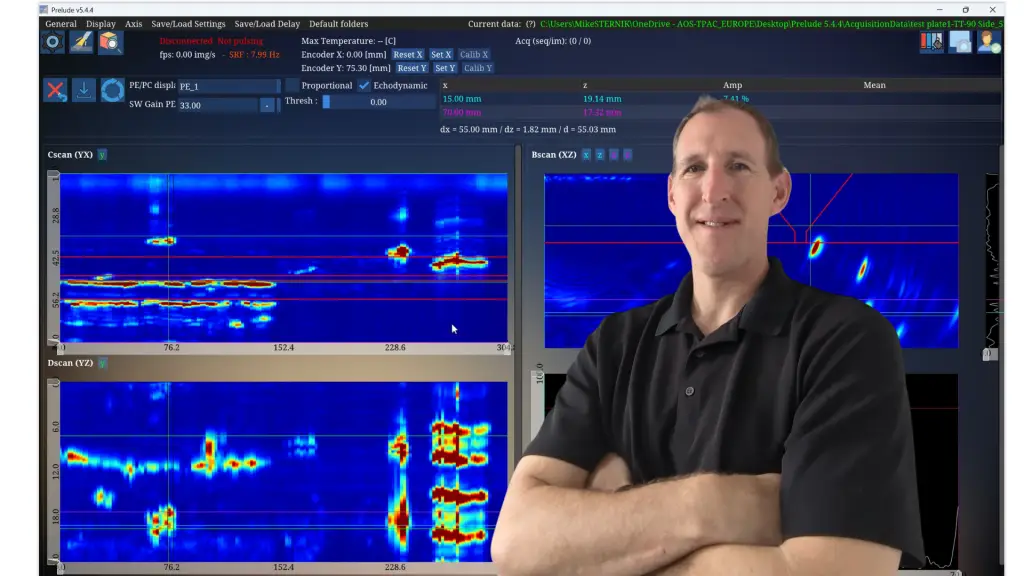This screenshot has width=1024, height=576.
Task: Uncheck the Echodynamic checkbox
Action: click(x=365, y=86)
